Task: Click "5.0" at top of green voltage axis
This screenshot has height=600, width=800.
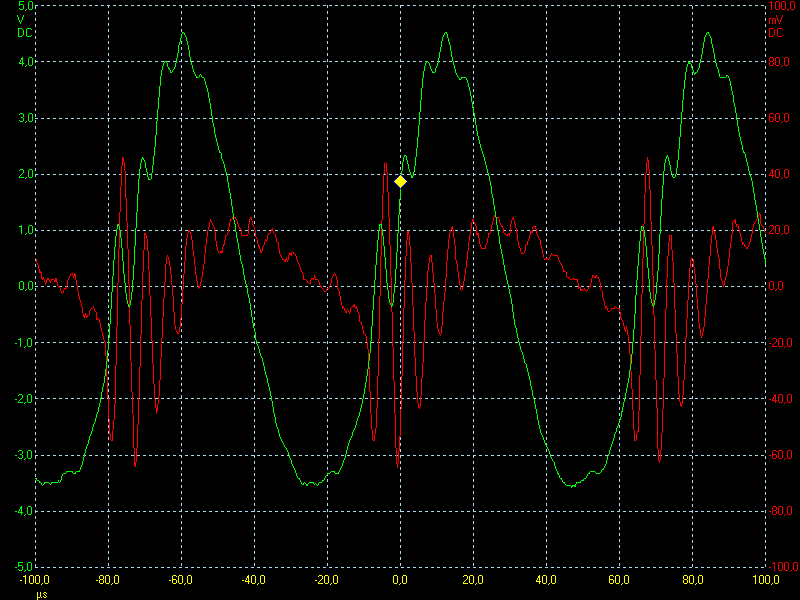Action: tap(26, 6)
